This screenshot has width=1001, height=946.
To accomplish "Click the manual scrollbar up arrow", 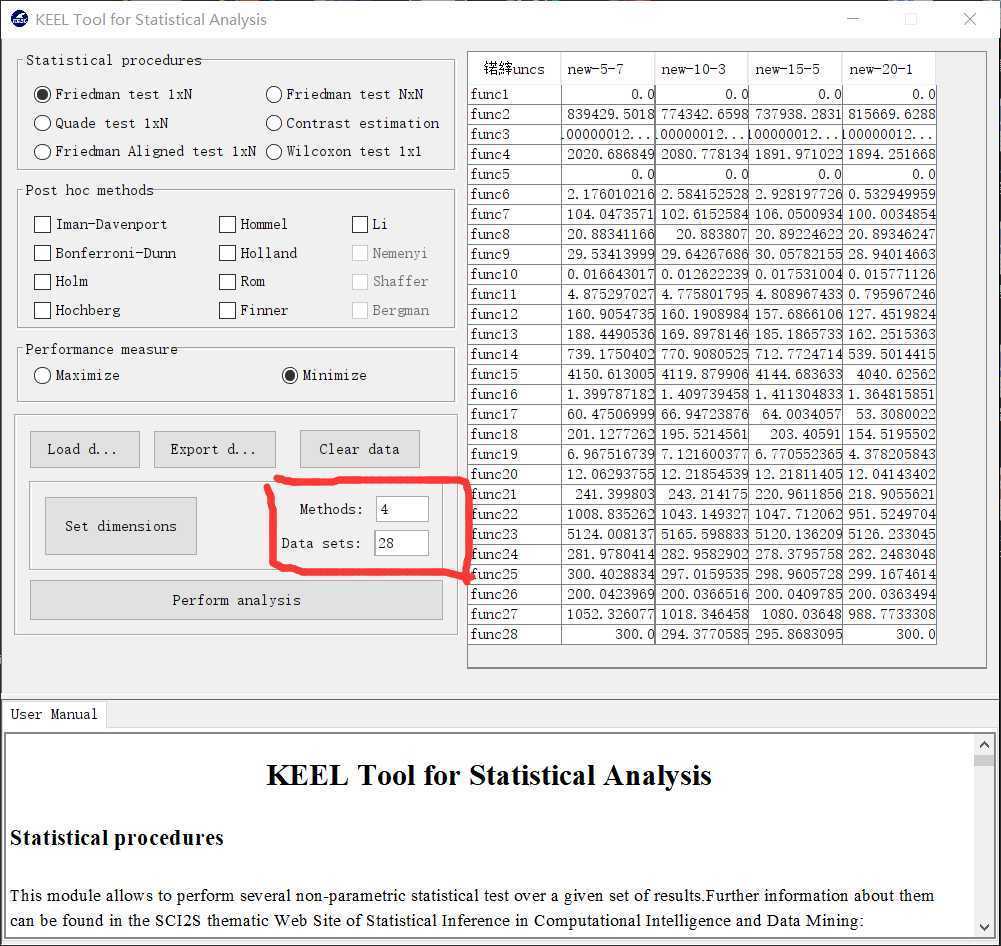I will [984, 745].
